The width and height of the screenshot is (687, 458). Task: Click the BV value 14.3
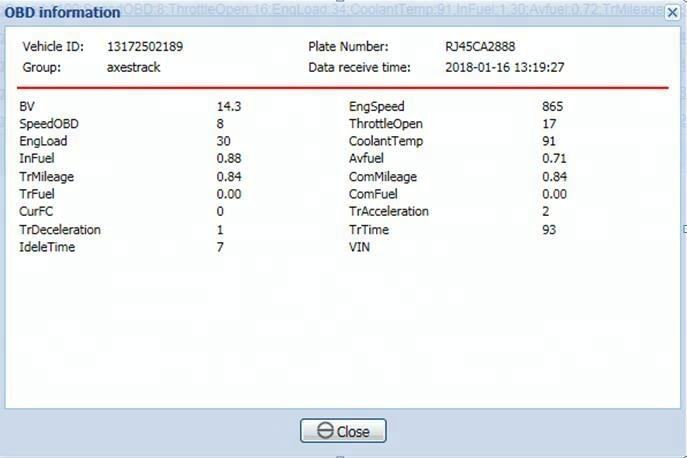click(x=229, y=106)
